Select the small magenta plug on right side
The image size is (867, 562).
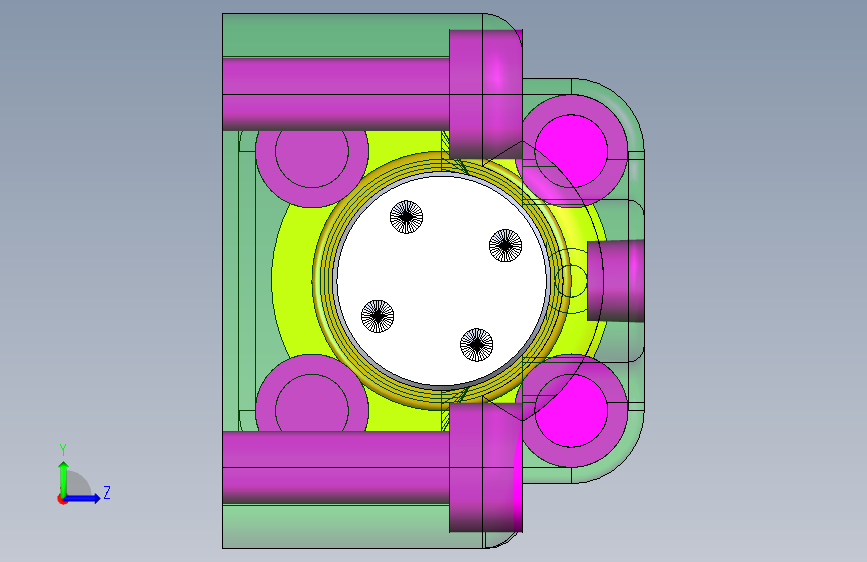pyautogui.click(x=615, y=280)
